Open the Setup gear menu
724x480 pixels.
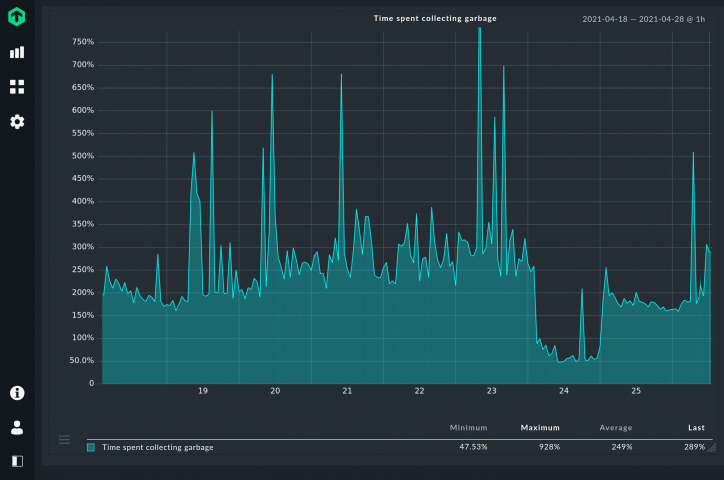click(17, 122)
